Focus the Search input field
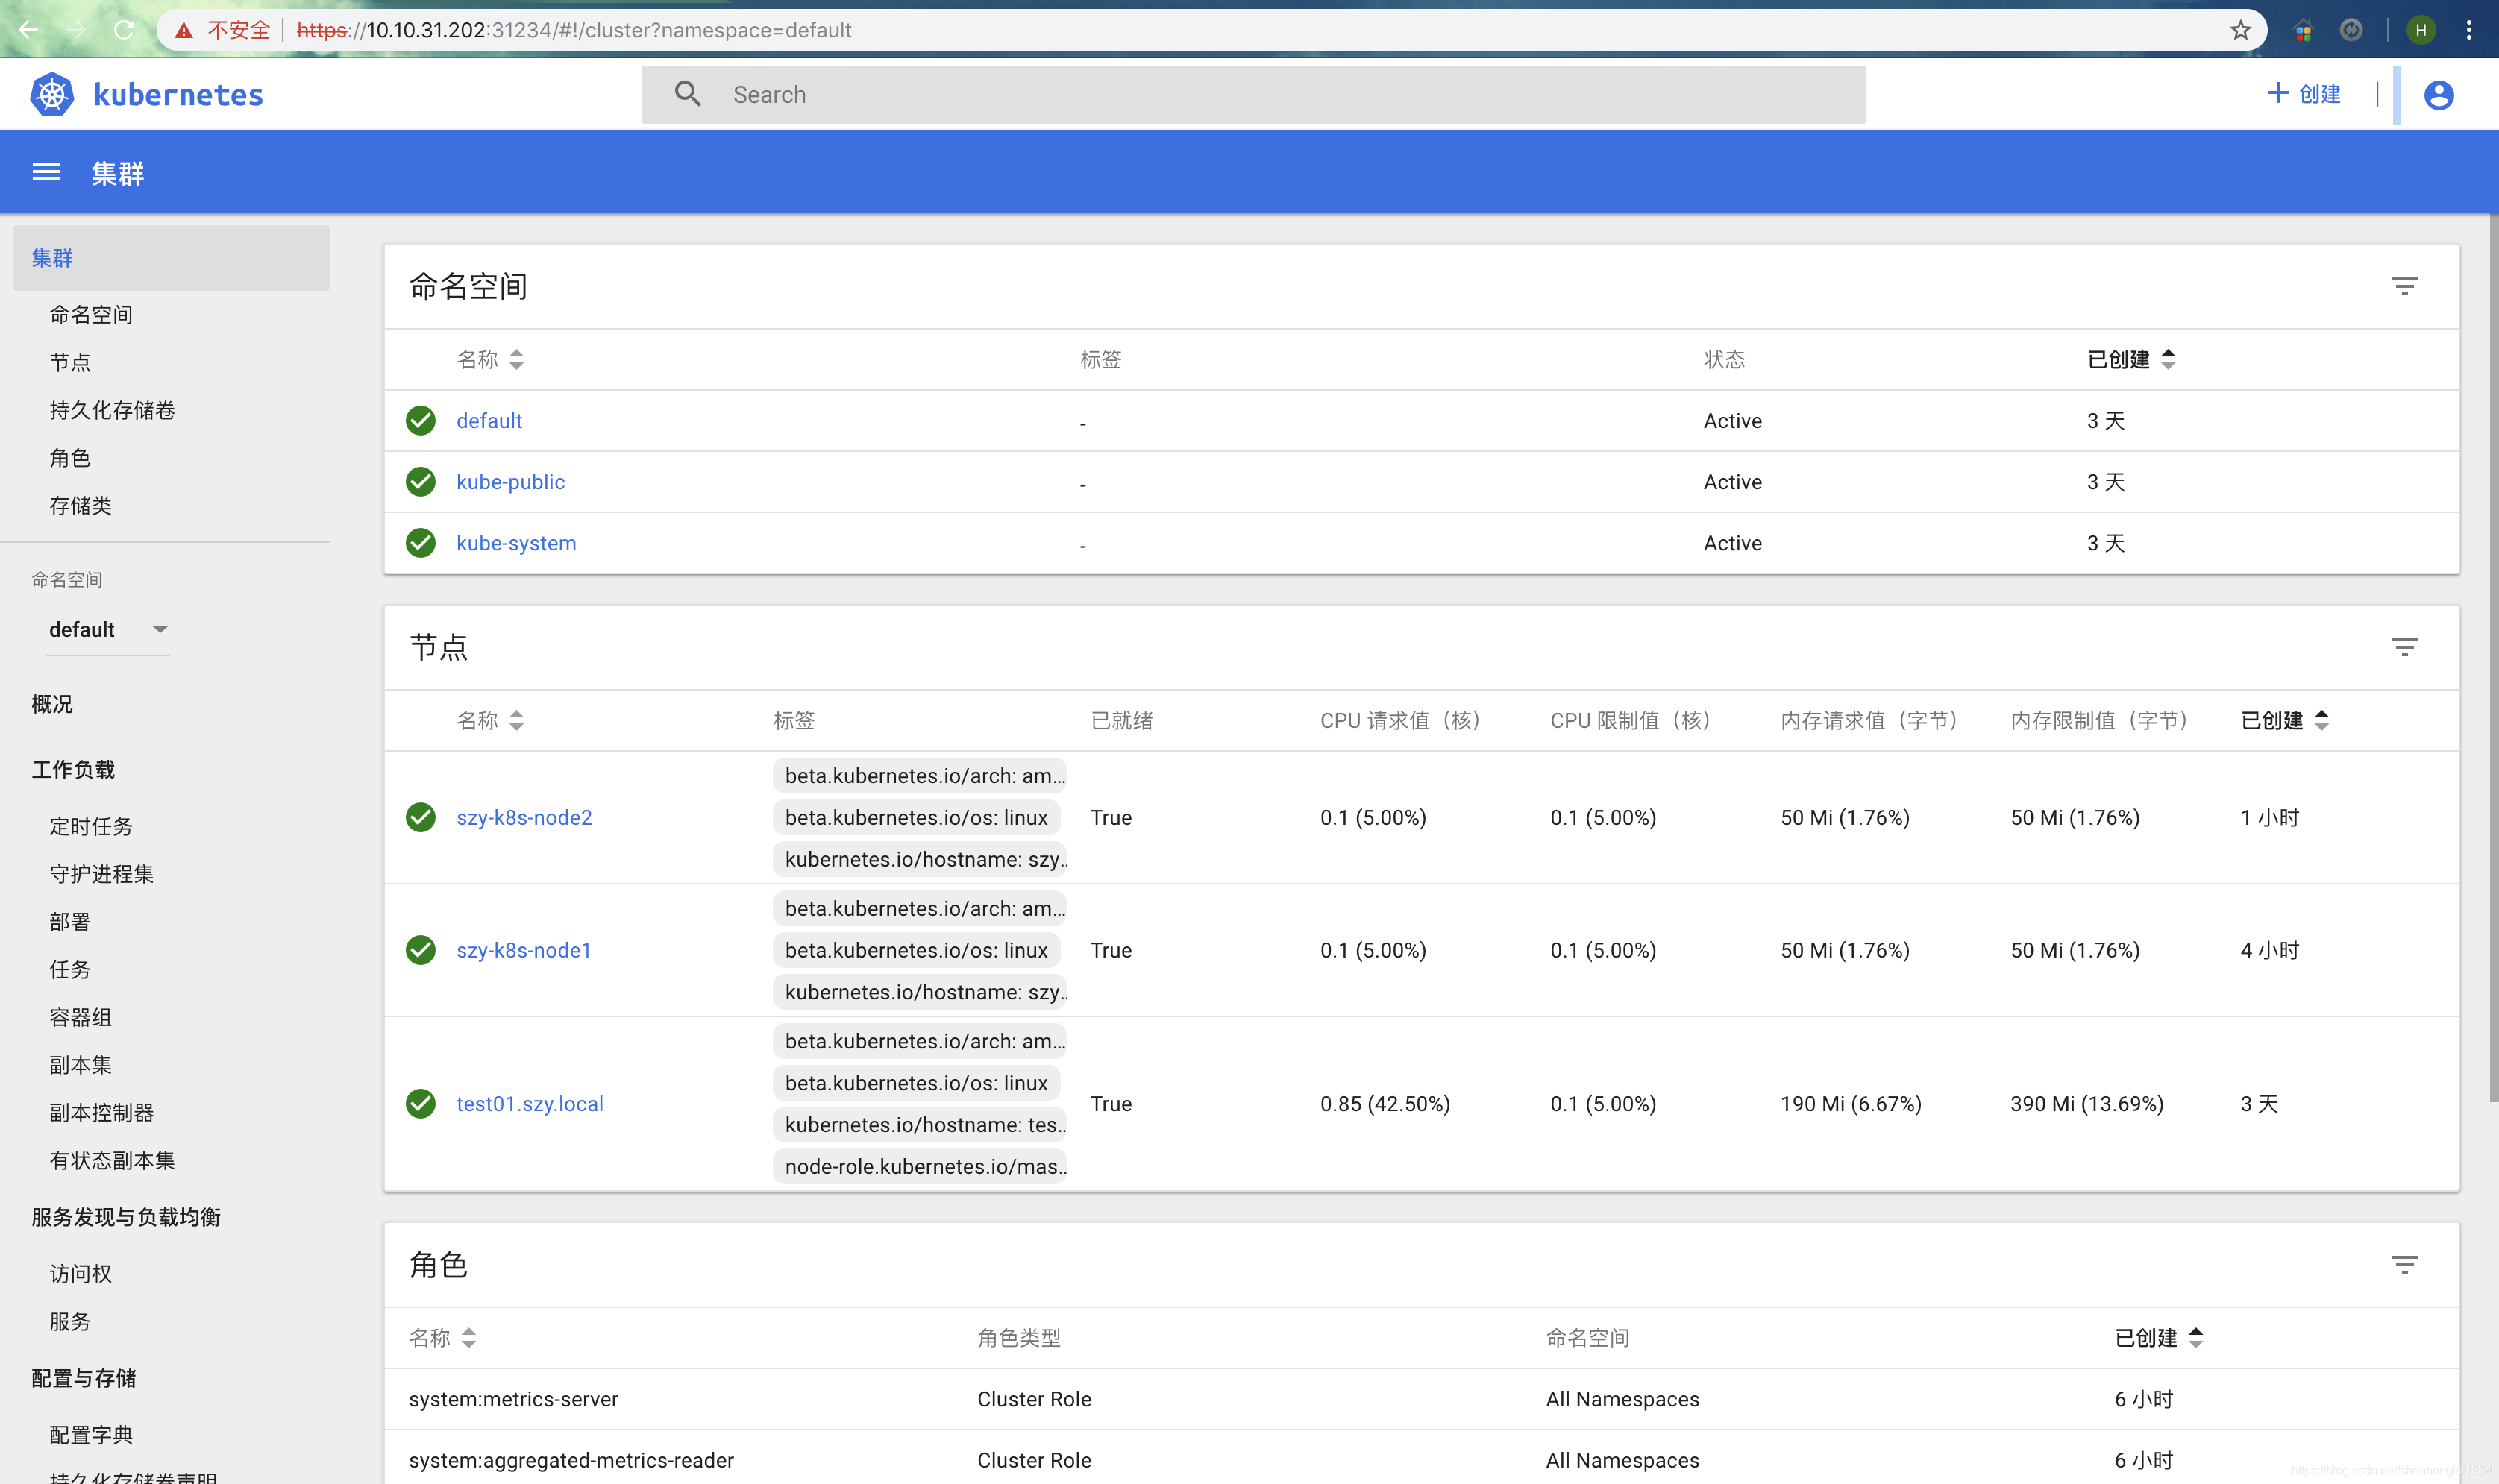Viewport: 2499px width, 1484px height. click(1253, 95)
